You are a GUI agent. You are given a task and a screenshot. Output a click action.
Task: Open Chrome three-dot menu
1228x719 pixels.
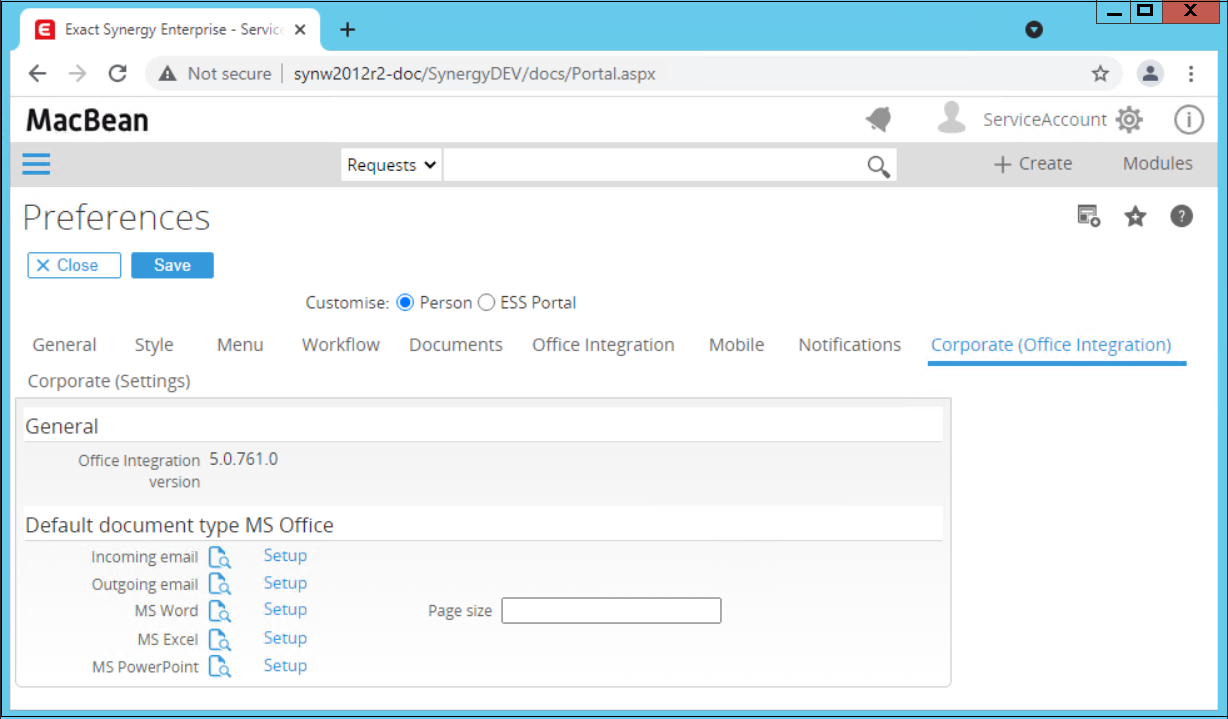pyautogui.click(x=1191, y=73)
